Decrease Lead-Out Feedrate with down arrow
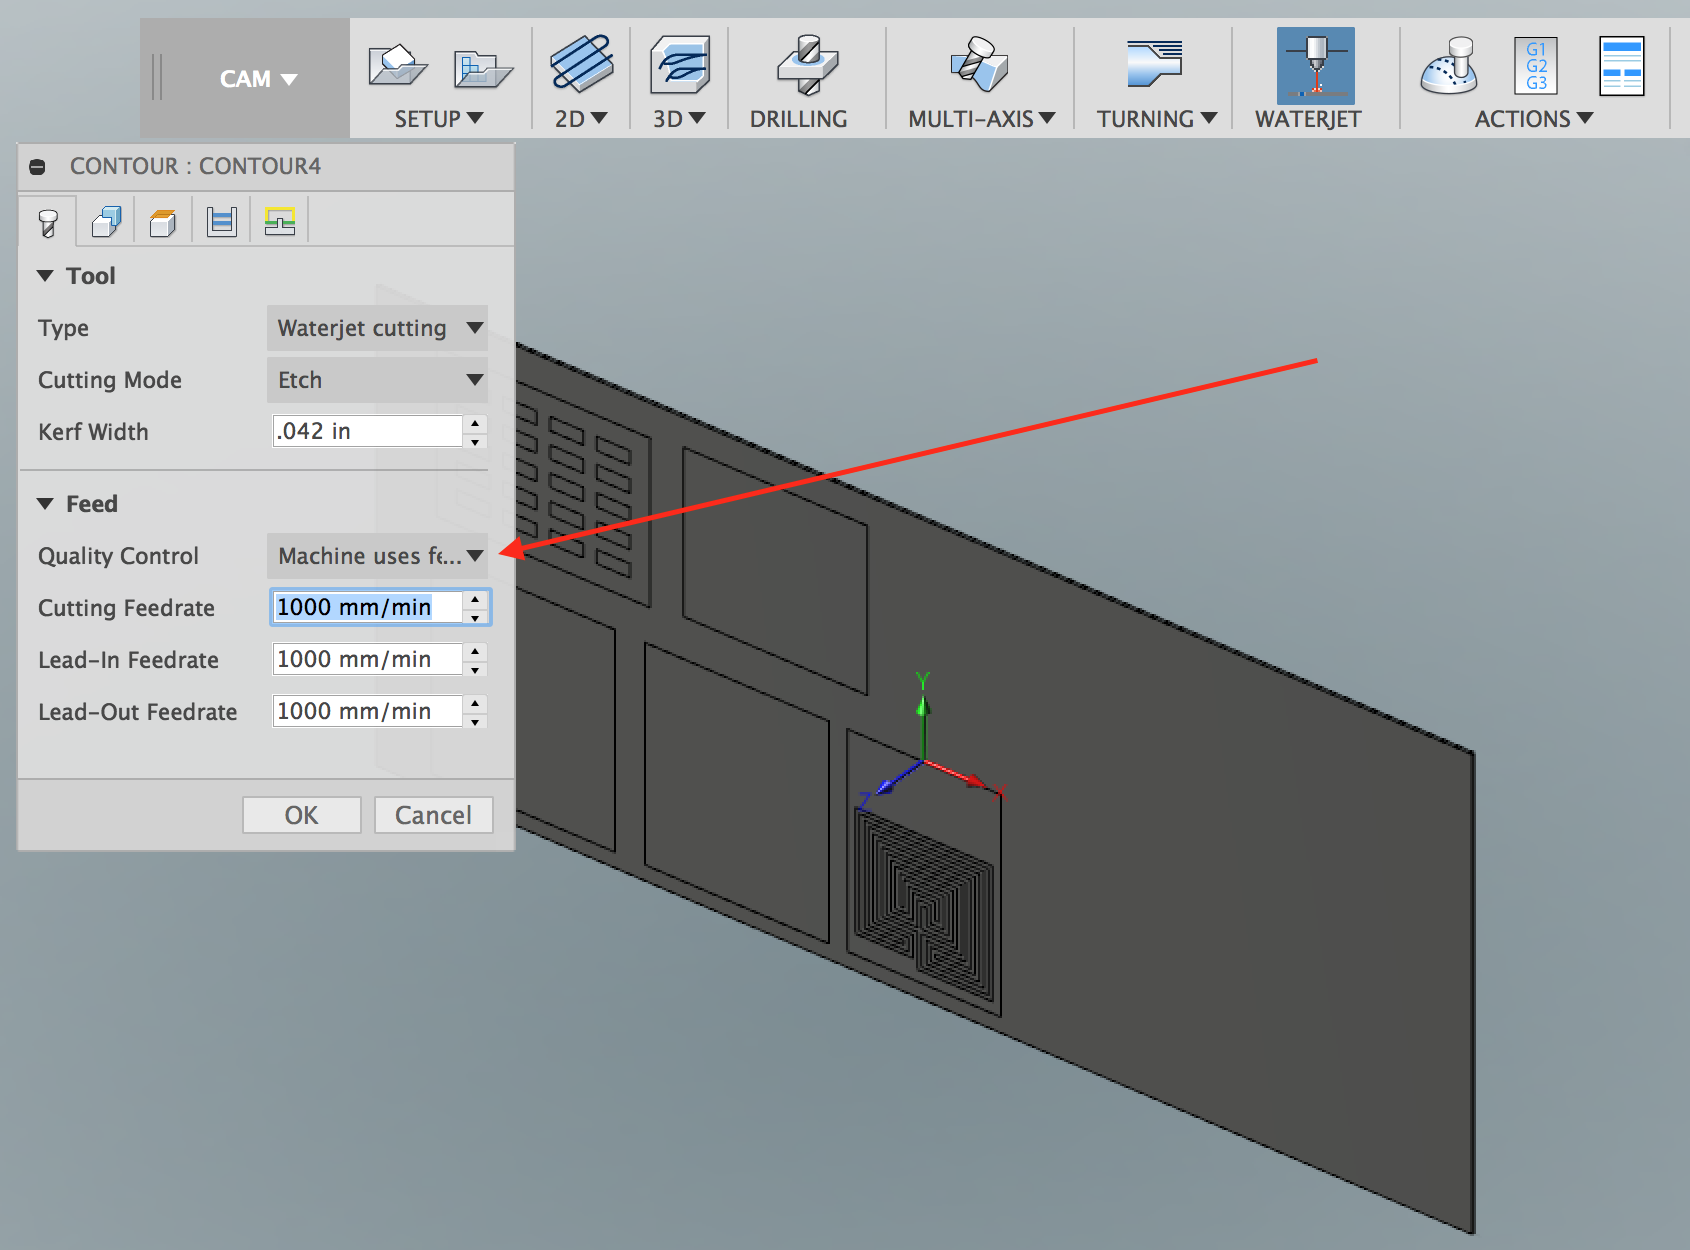The image size is (1690, 1250). coord(476,721)
